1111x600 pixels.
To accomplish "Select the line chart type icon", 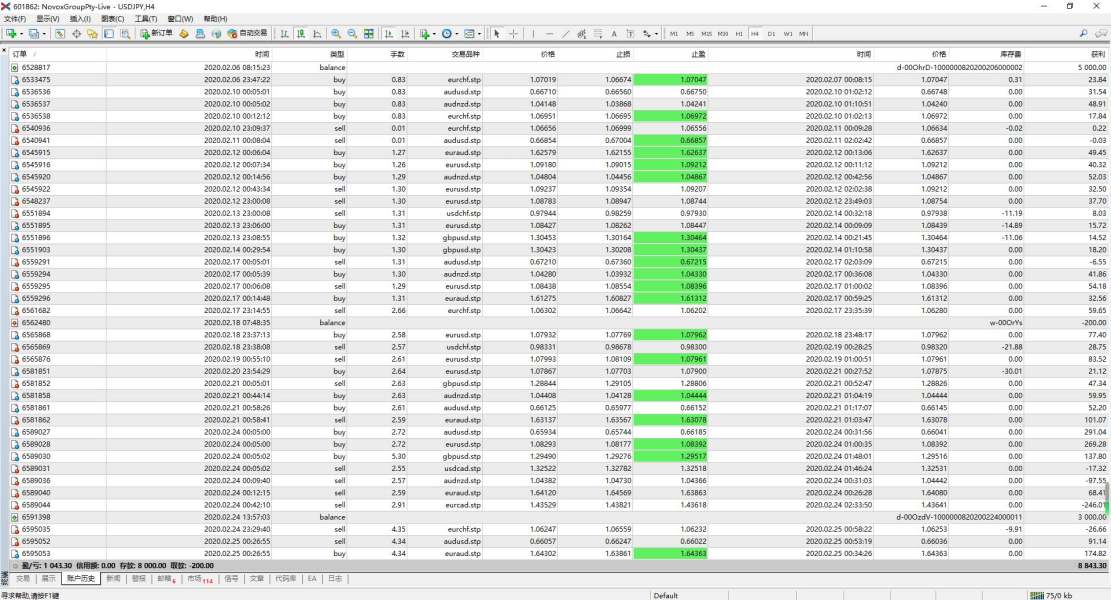I will click(x=317, y=33).
